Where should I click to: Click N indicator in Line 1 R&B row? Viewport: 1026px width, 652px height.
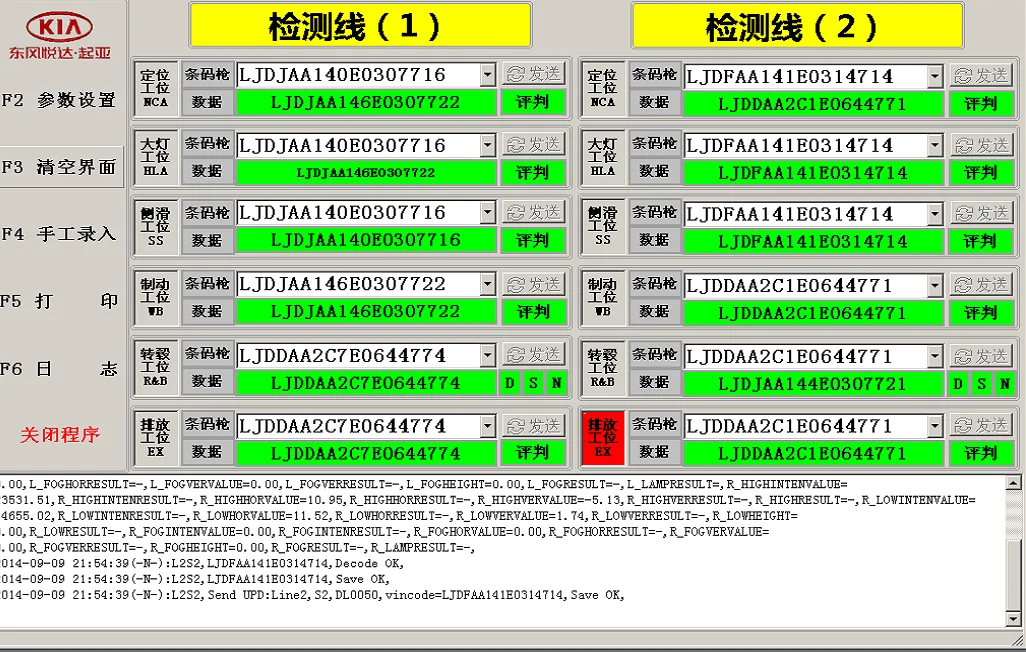(556, 383)
